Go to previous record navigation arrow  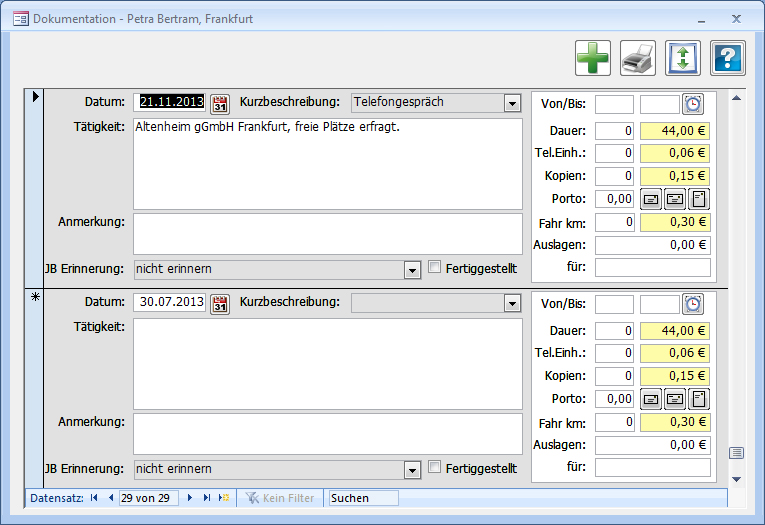tap(111, 498)
